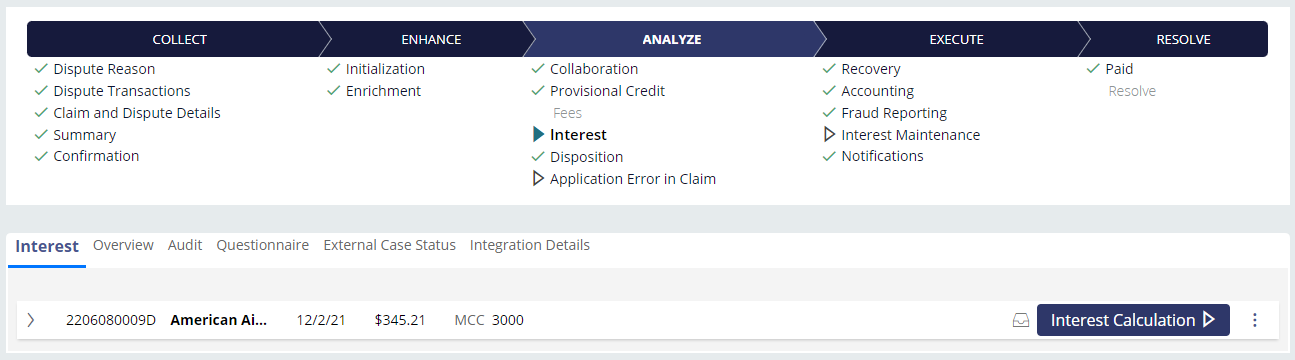Select the EXECUTE stage chevron header
The height and width of the screenshot is (360, 1295).
click(956, 40)
